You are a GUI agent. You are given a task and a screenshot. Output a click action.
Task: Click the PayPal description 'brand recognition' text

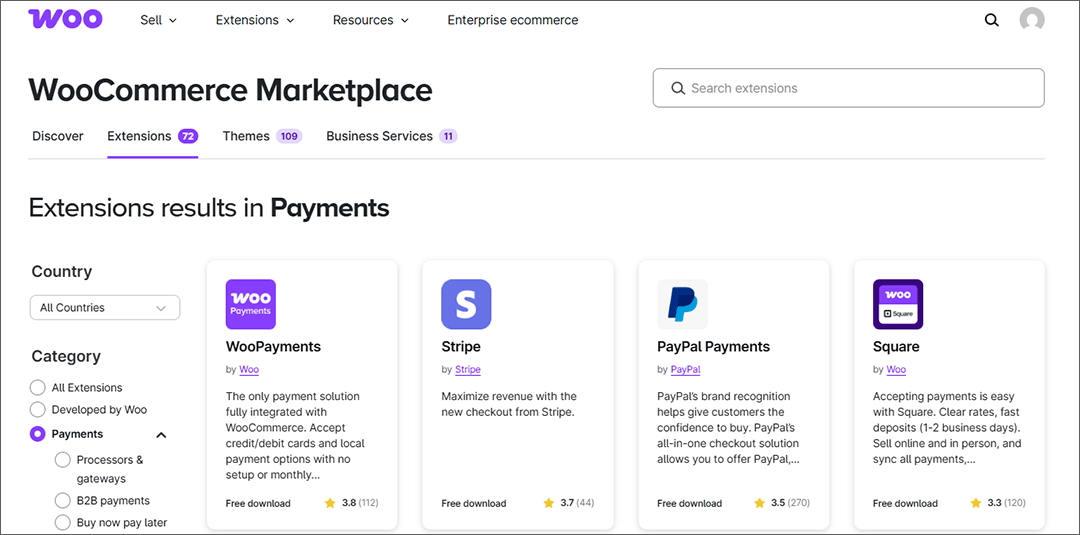[728, 428]
